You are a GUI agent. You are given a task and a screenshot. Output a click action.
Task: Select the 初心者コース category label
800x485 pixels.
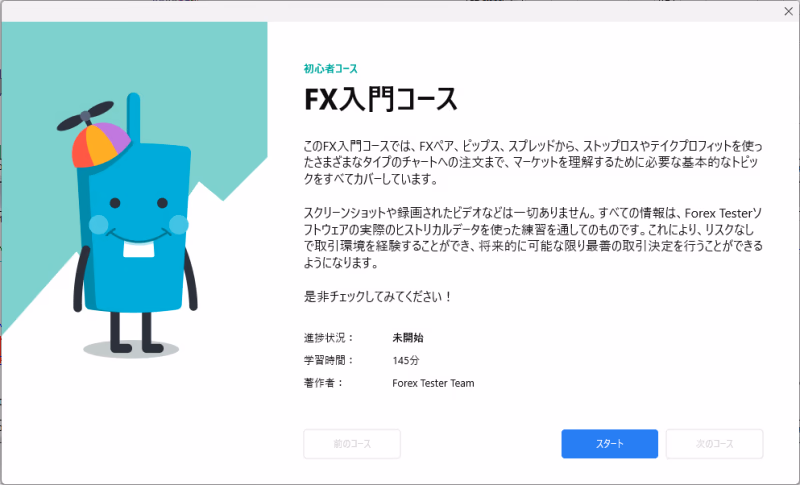pyautogui.click(x=330, y=69)
